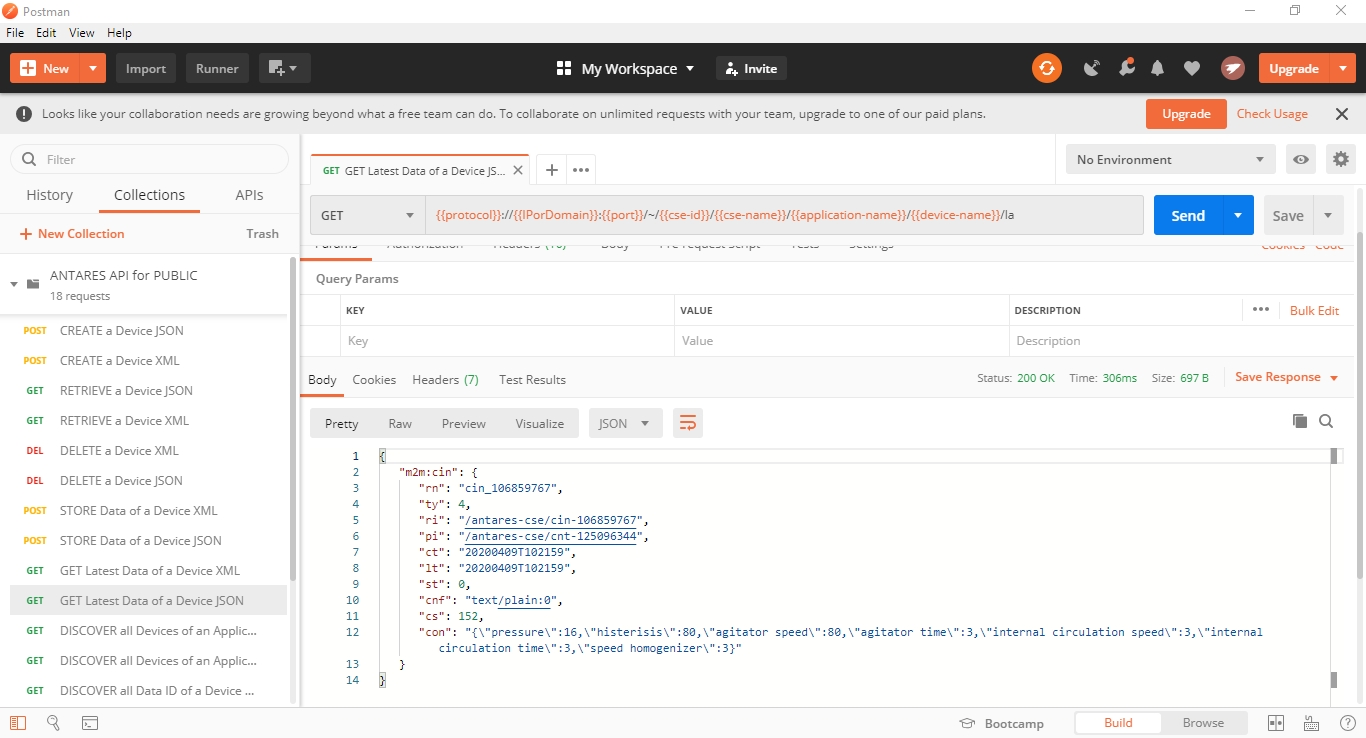Open the notifications bell
Screen dimensions: 1366x738
(x=1158, y=68)
